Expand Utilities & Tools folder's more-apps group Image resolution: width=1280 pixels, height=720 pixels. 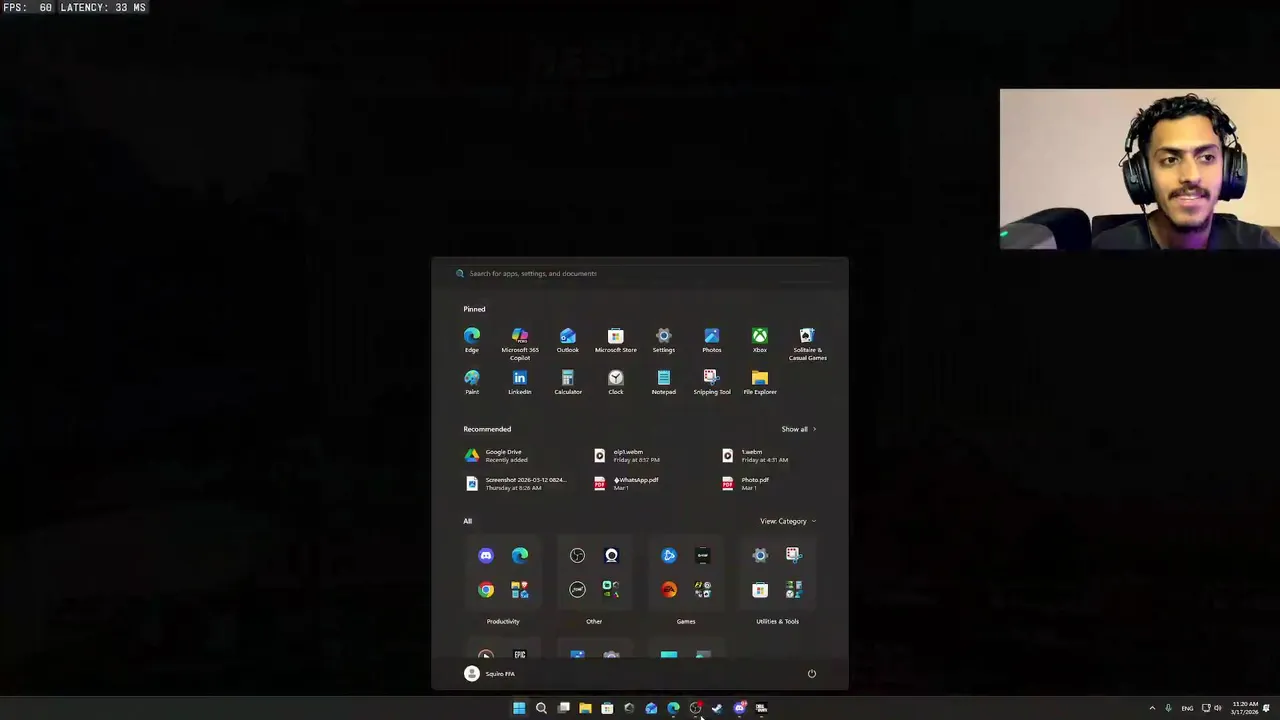pos(794,590)
